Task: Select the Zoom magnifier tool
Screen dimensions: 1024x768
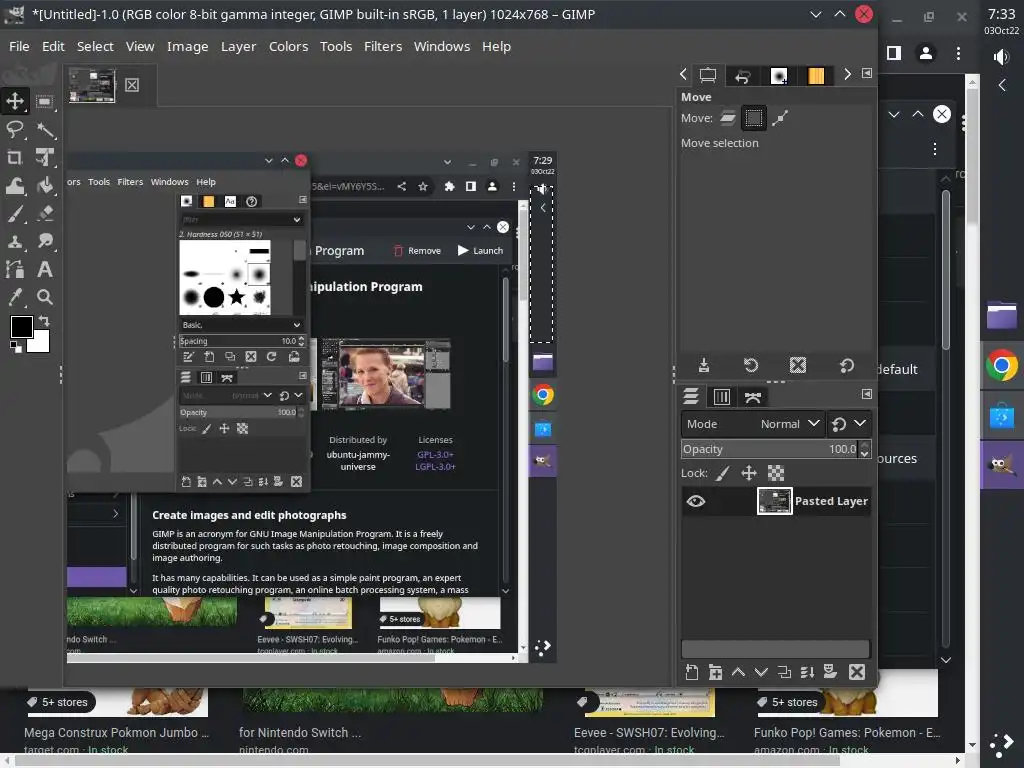Action: (44, 298)
